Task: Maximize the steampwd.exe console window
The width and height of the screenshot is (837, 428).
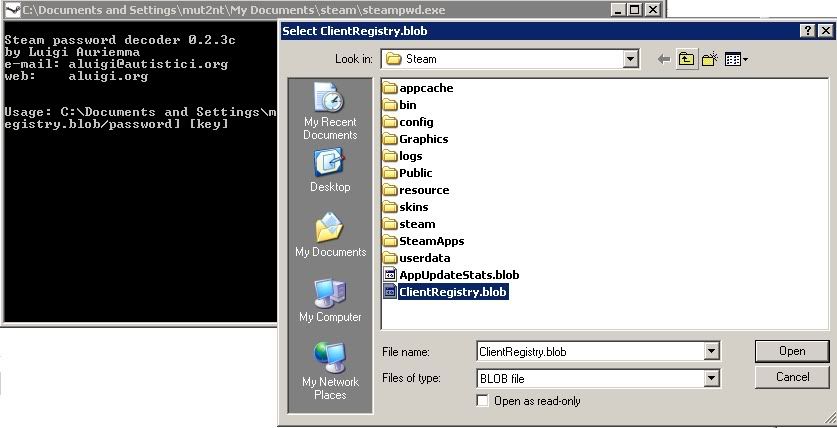Action: (634, 10)
